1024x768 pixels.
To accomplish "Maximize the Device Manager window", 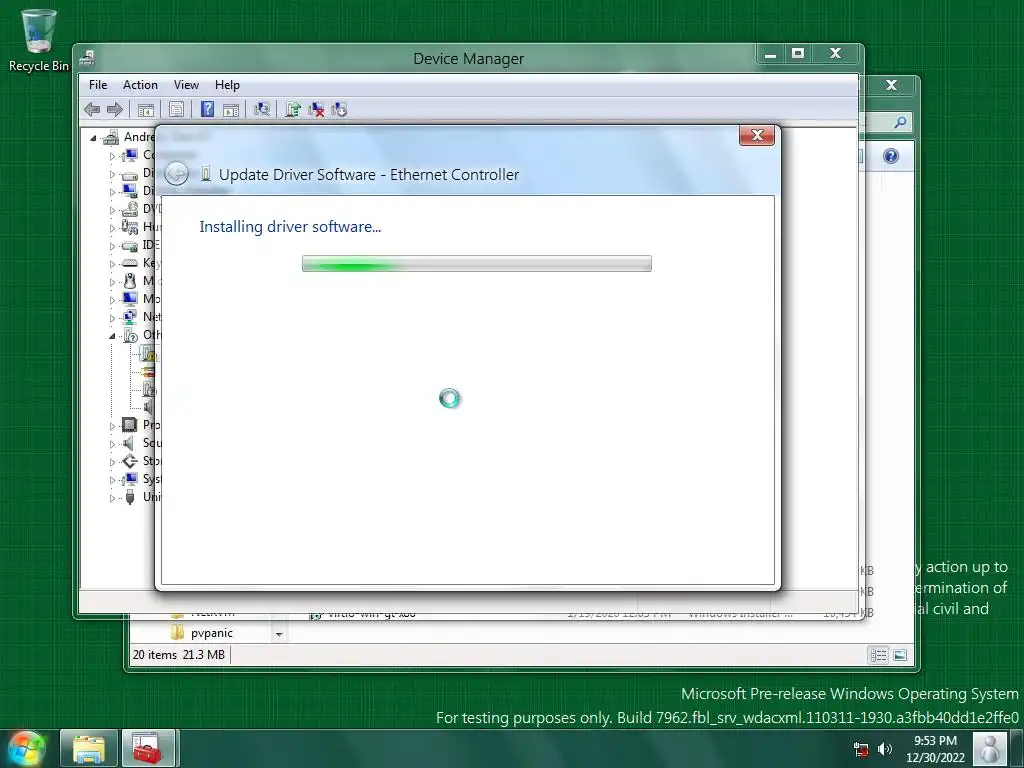I will pyautogui.click(x=797, y=54).
